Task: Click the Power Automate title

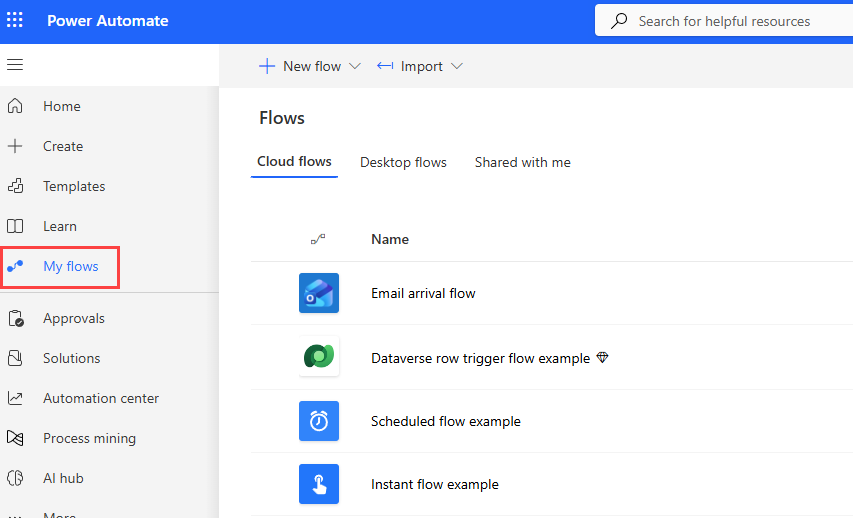Action: click(x=108, y=21)
